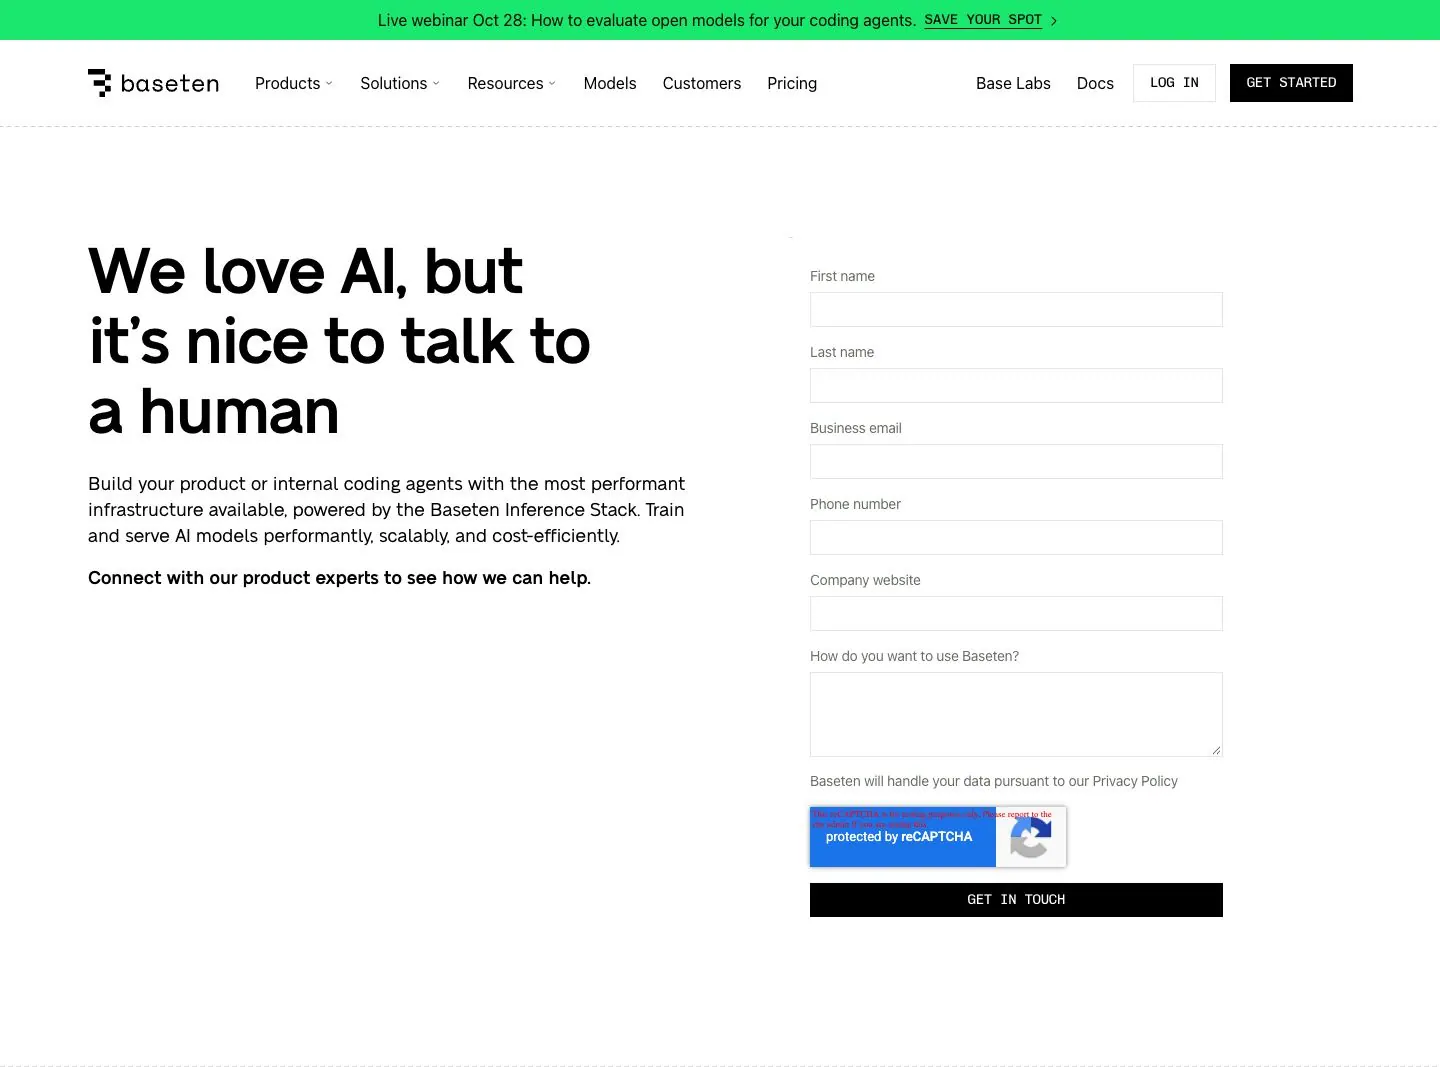The height and width of the screenshot is (1067, 1440).
Task: Click the 'protected by reCAPTCHA' badge
Action: coord(938,837)
